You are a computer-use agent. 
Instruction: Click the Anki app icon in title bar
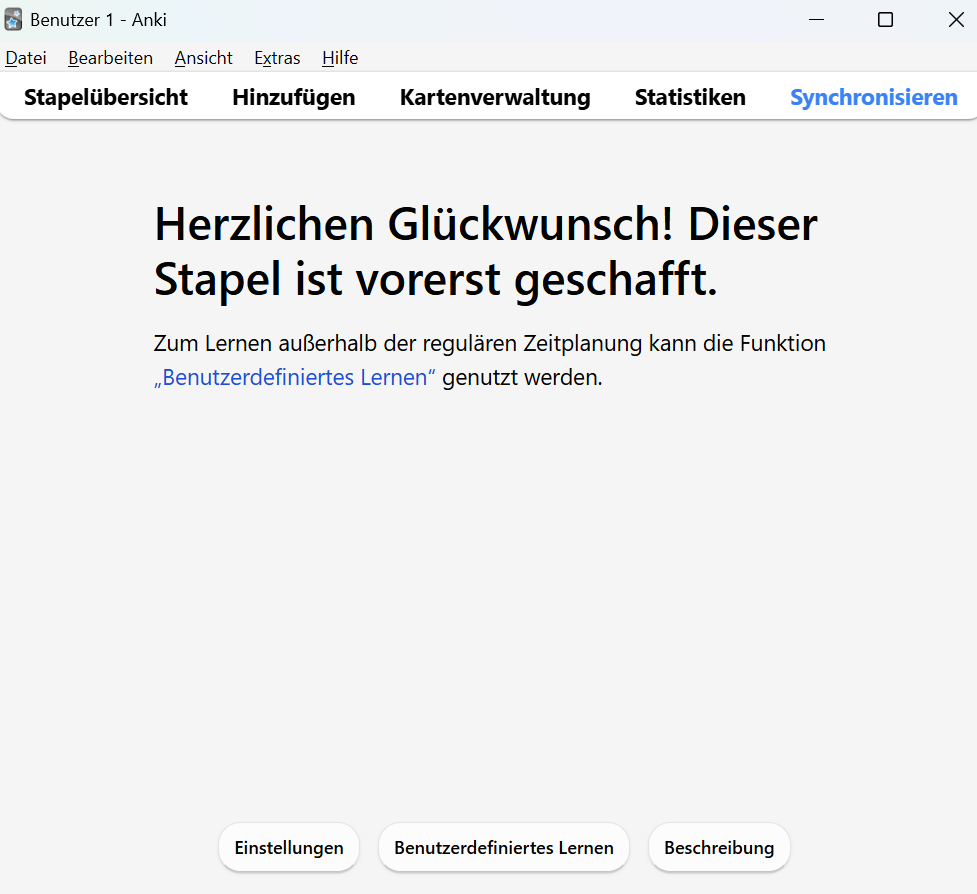(13, 20)
